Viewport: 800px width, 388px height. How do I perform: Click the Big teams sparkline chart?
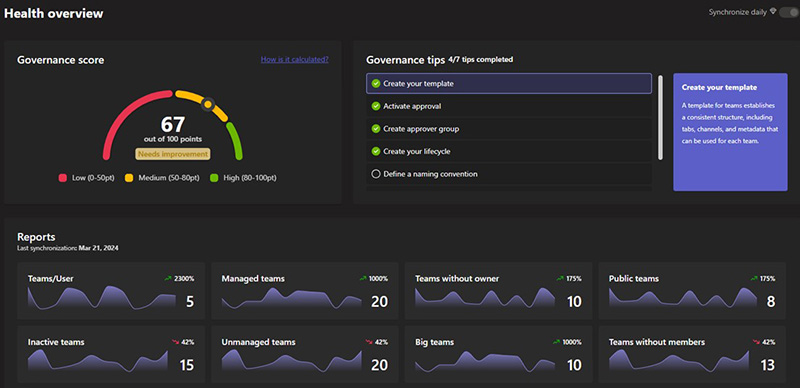[485, 361]
